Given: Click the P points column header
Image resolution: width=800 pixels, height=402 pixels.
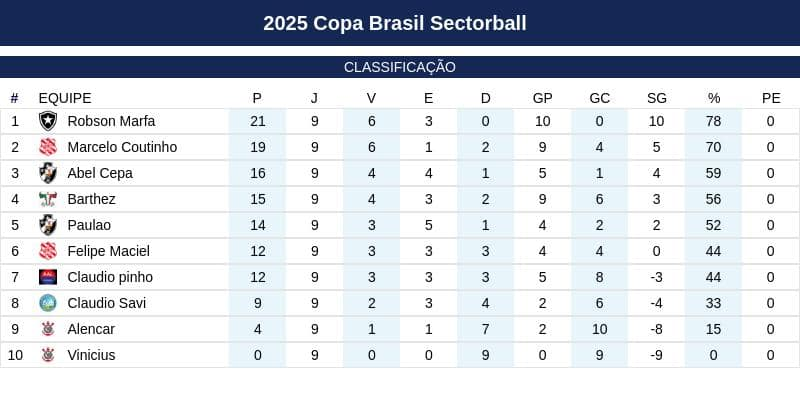Looking at the screenshot, I should tap(257, 98).
